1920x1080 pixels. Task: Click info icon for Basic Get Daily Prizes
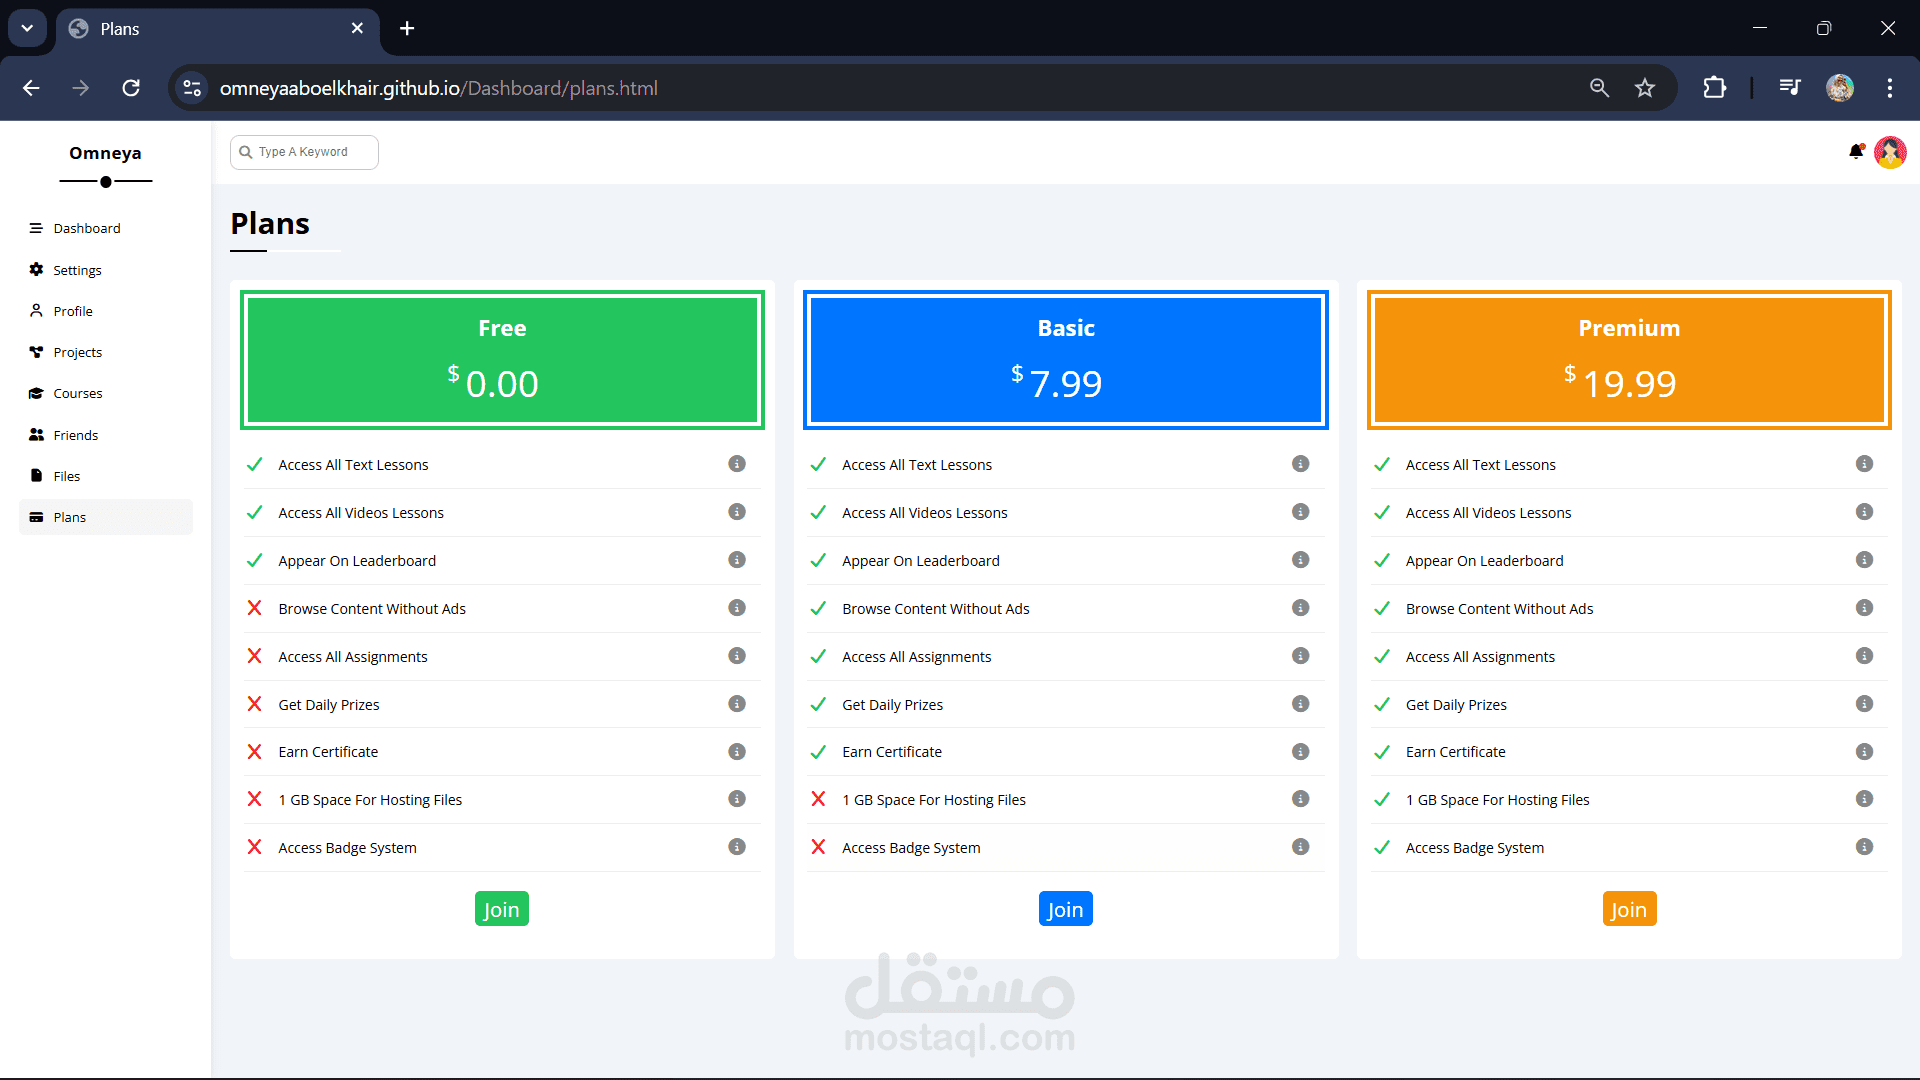(x=1300, y=704)
